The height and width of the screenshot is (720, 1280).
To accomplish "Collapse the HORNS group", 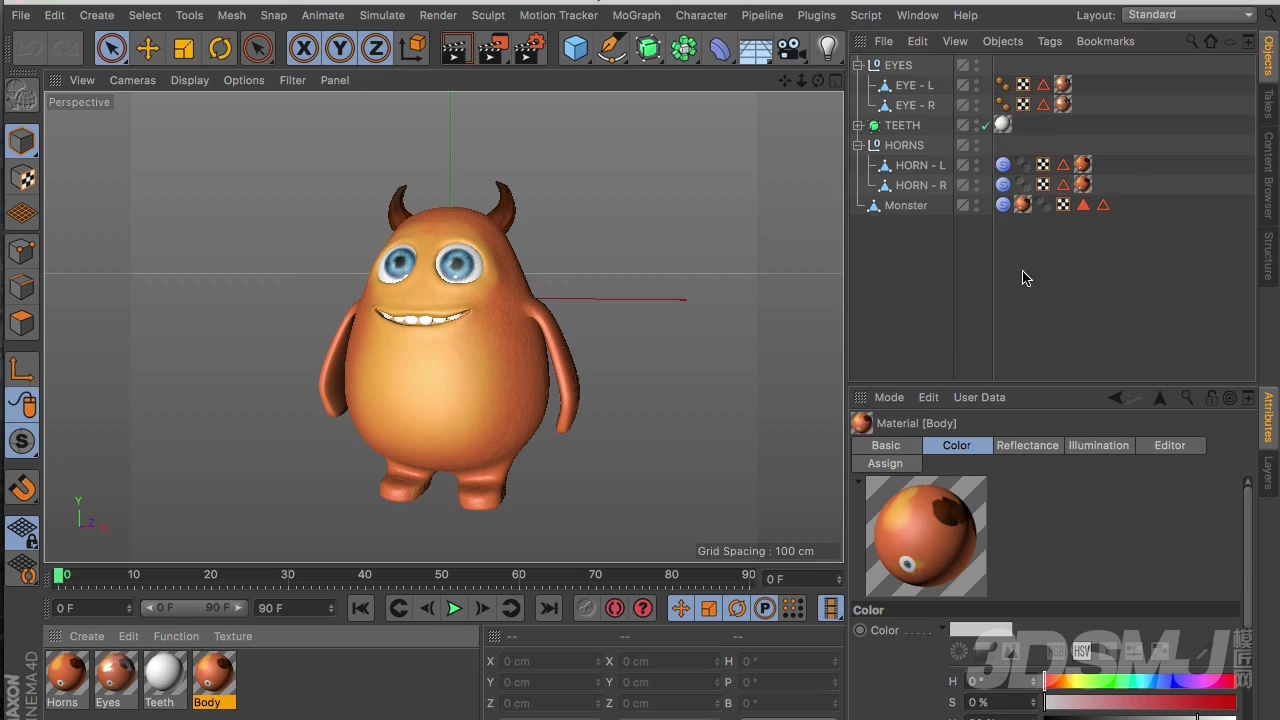I will pos(858,145).
